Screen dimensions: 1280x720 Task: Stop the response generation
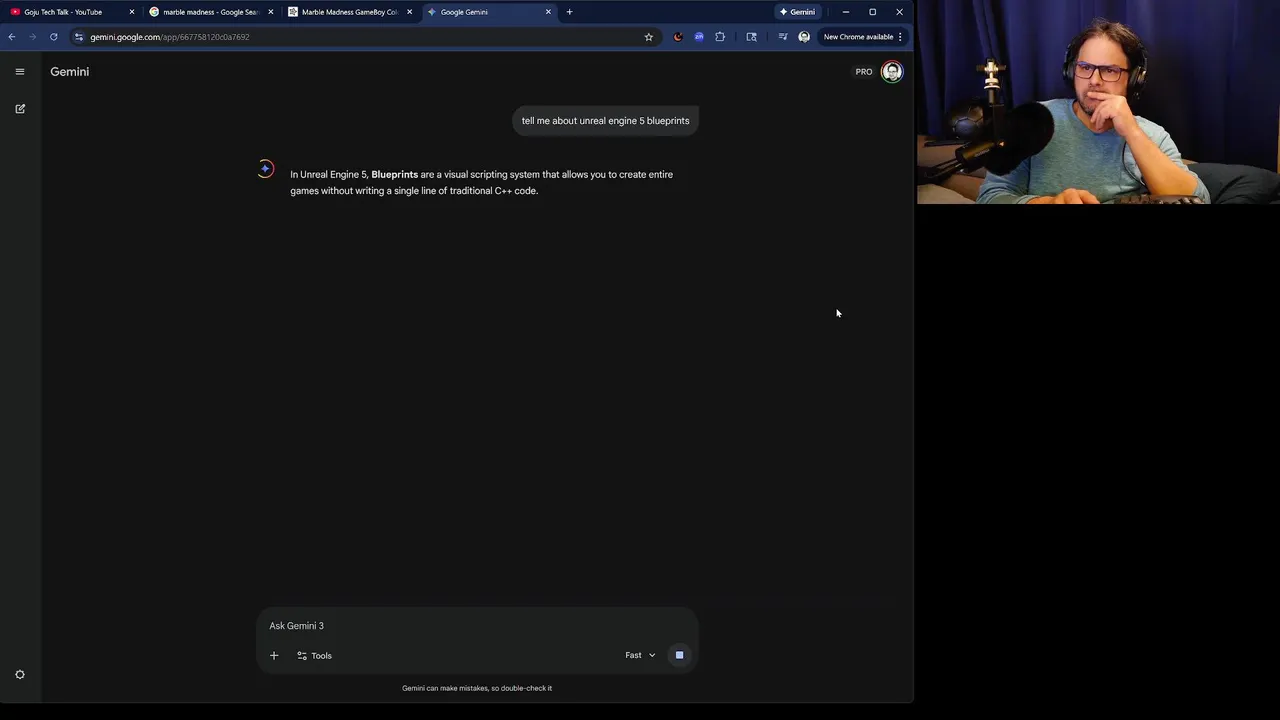click(x=679, y=656)
